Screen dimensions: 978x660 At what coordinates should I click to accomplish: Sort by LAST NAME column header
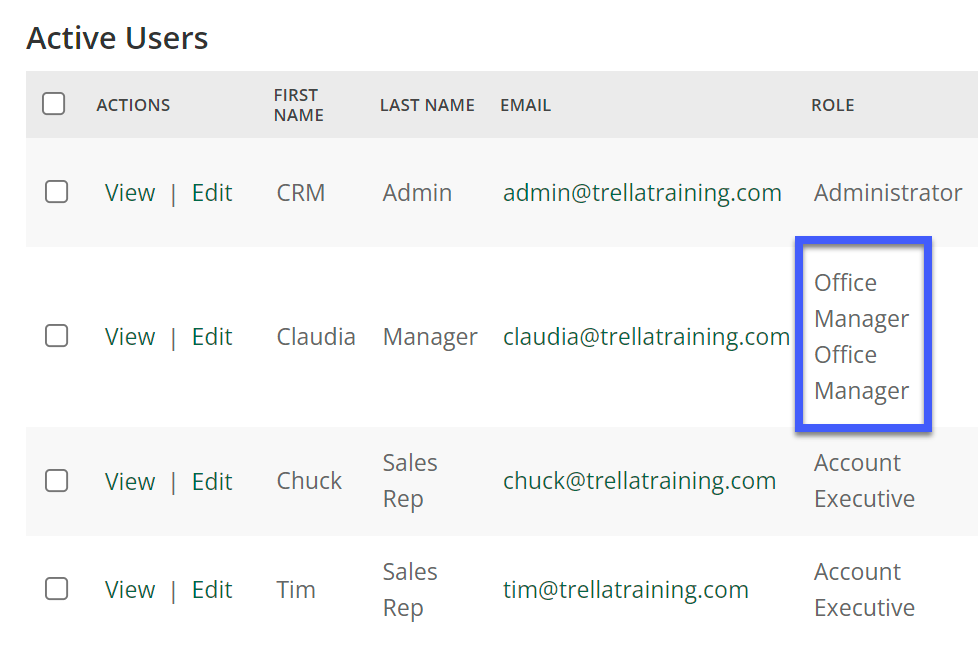tap(427, 105)
